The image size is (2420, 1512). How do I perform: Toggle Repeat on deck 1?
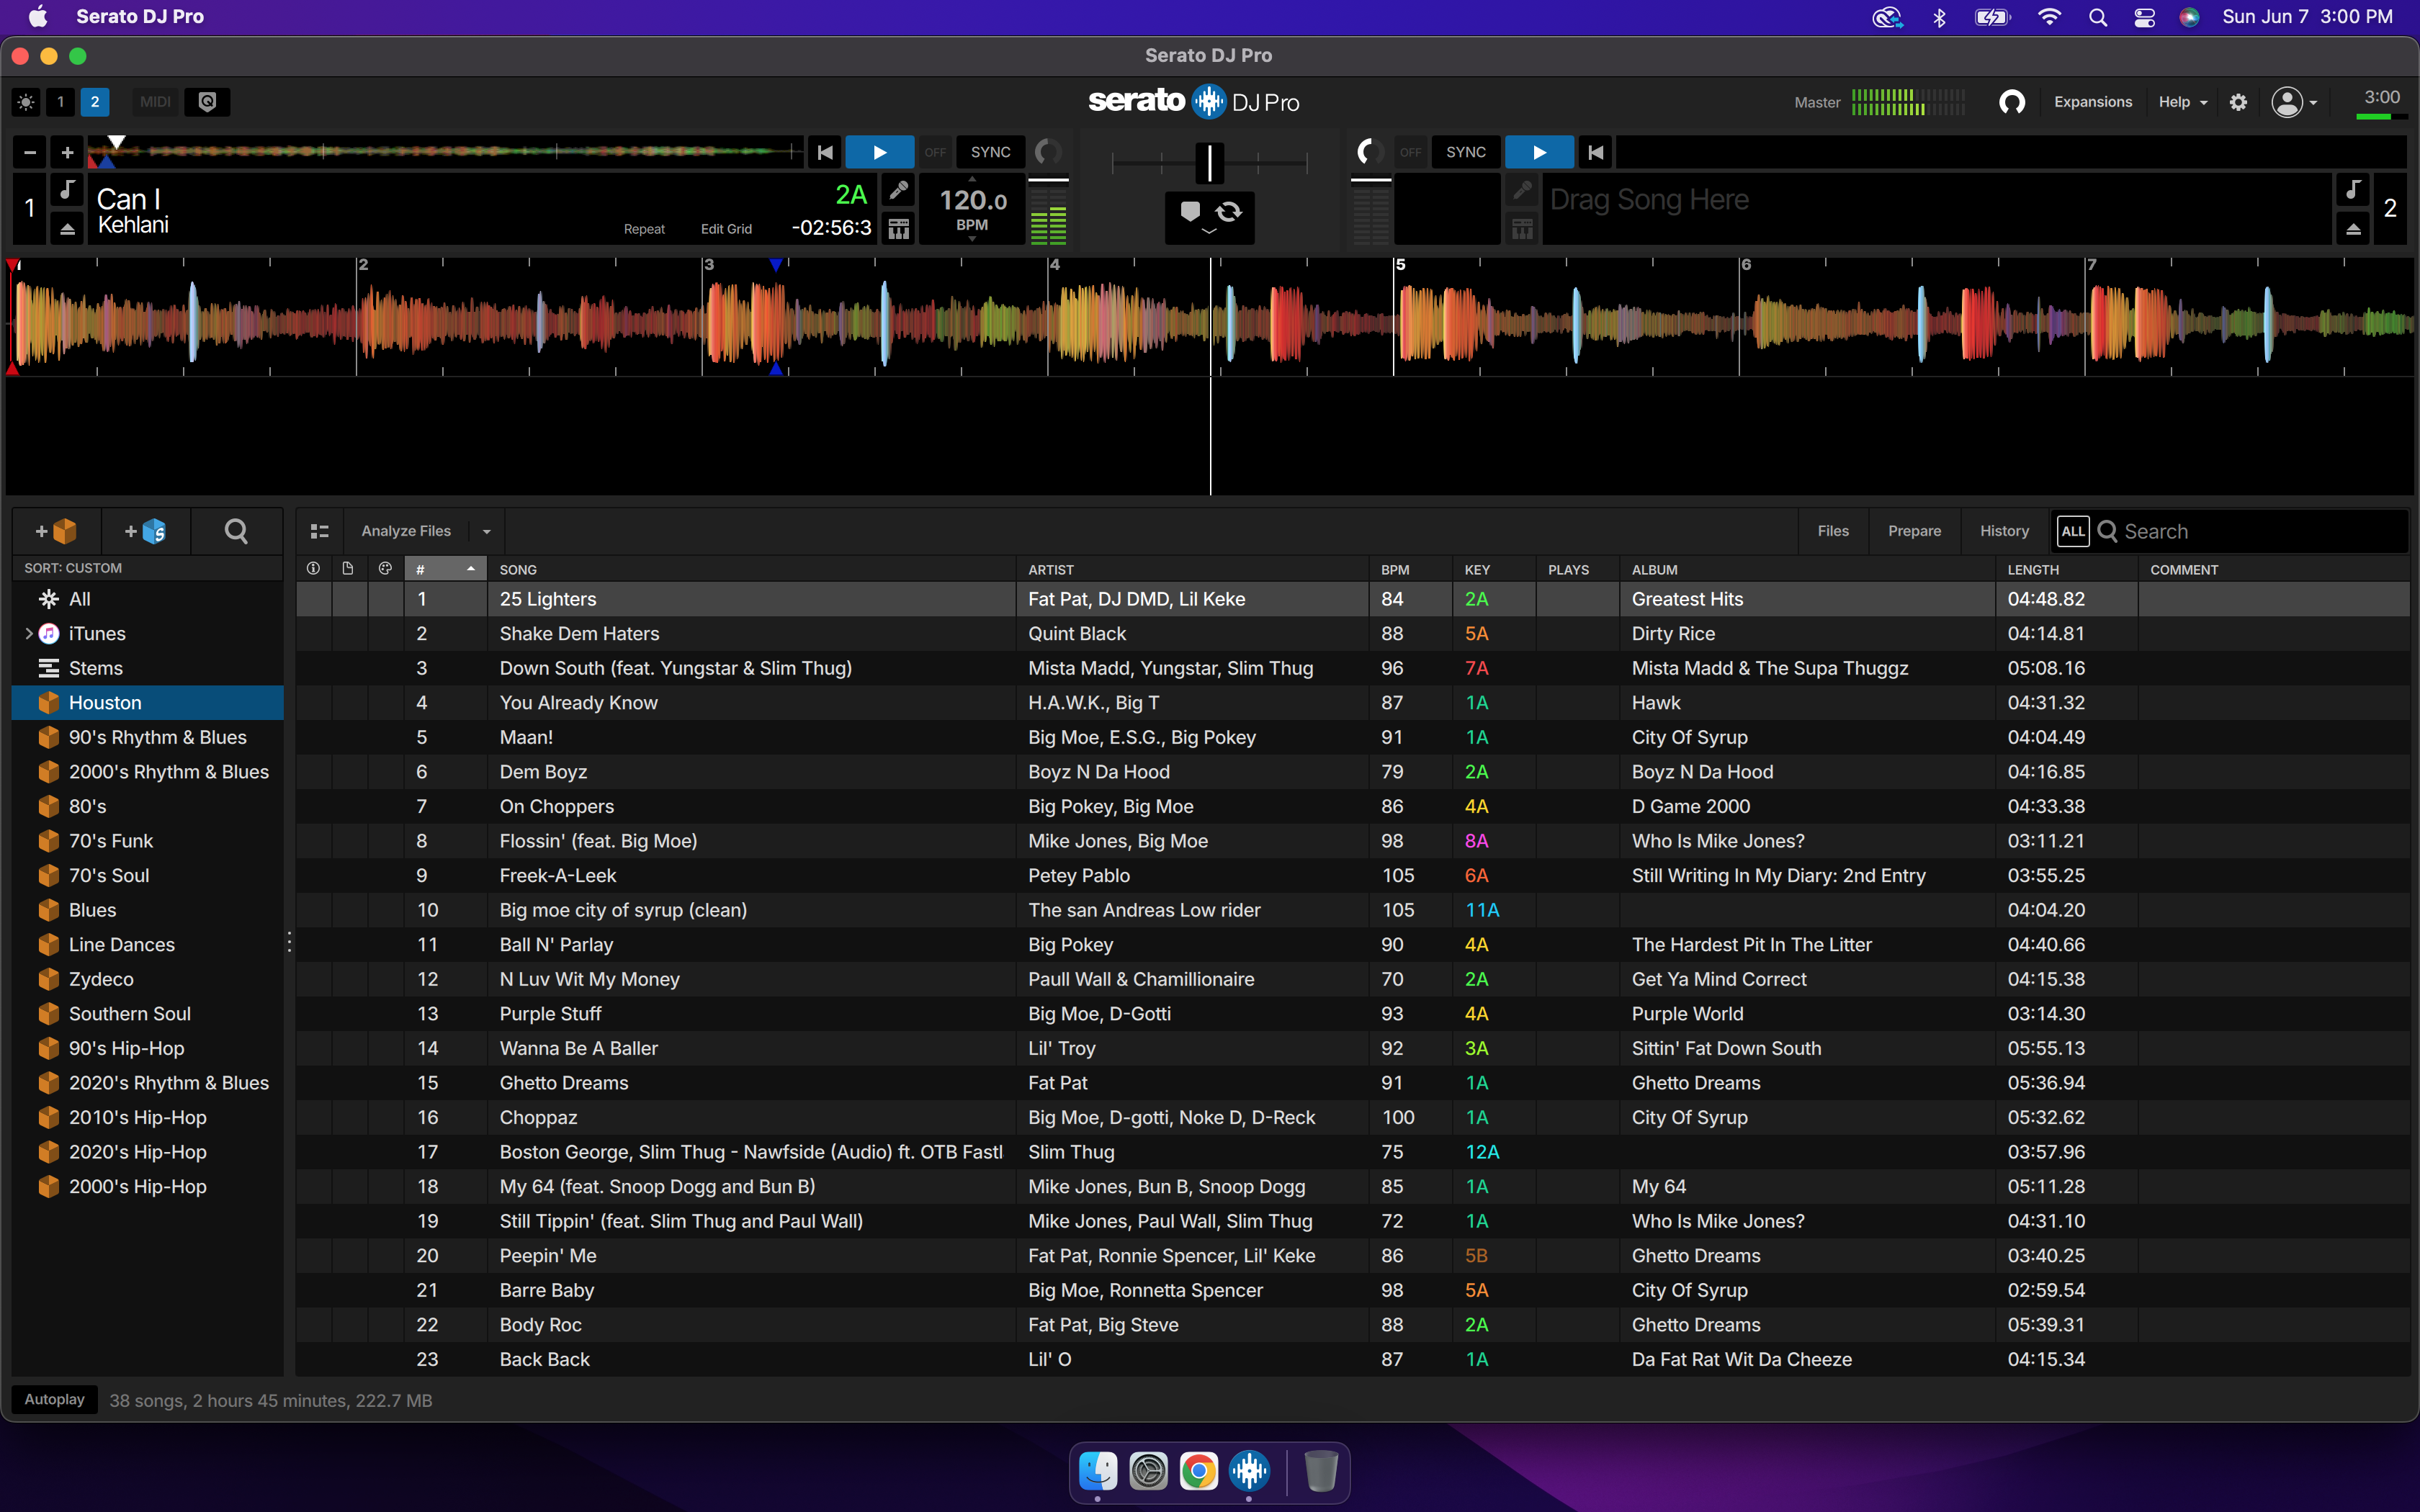click(644, 229)
